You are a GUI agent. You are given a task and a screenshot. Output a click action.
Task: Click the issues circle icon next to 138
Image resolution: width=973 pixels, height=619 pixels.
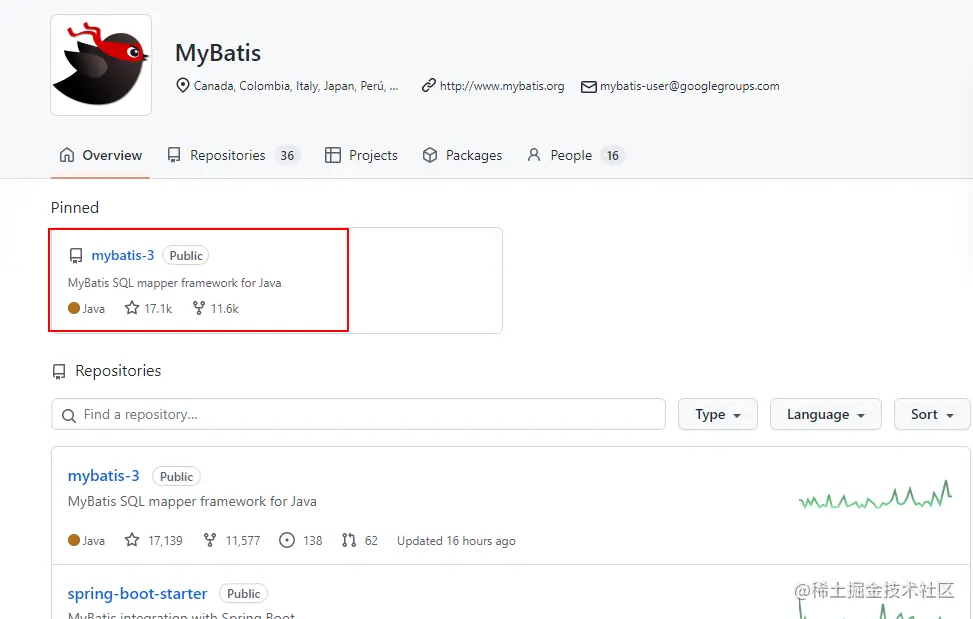287,540
